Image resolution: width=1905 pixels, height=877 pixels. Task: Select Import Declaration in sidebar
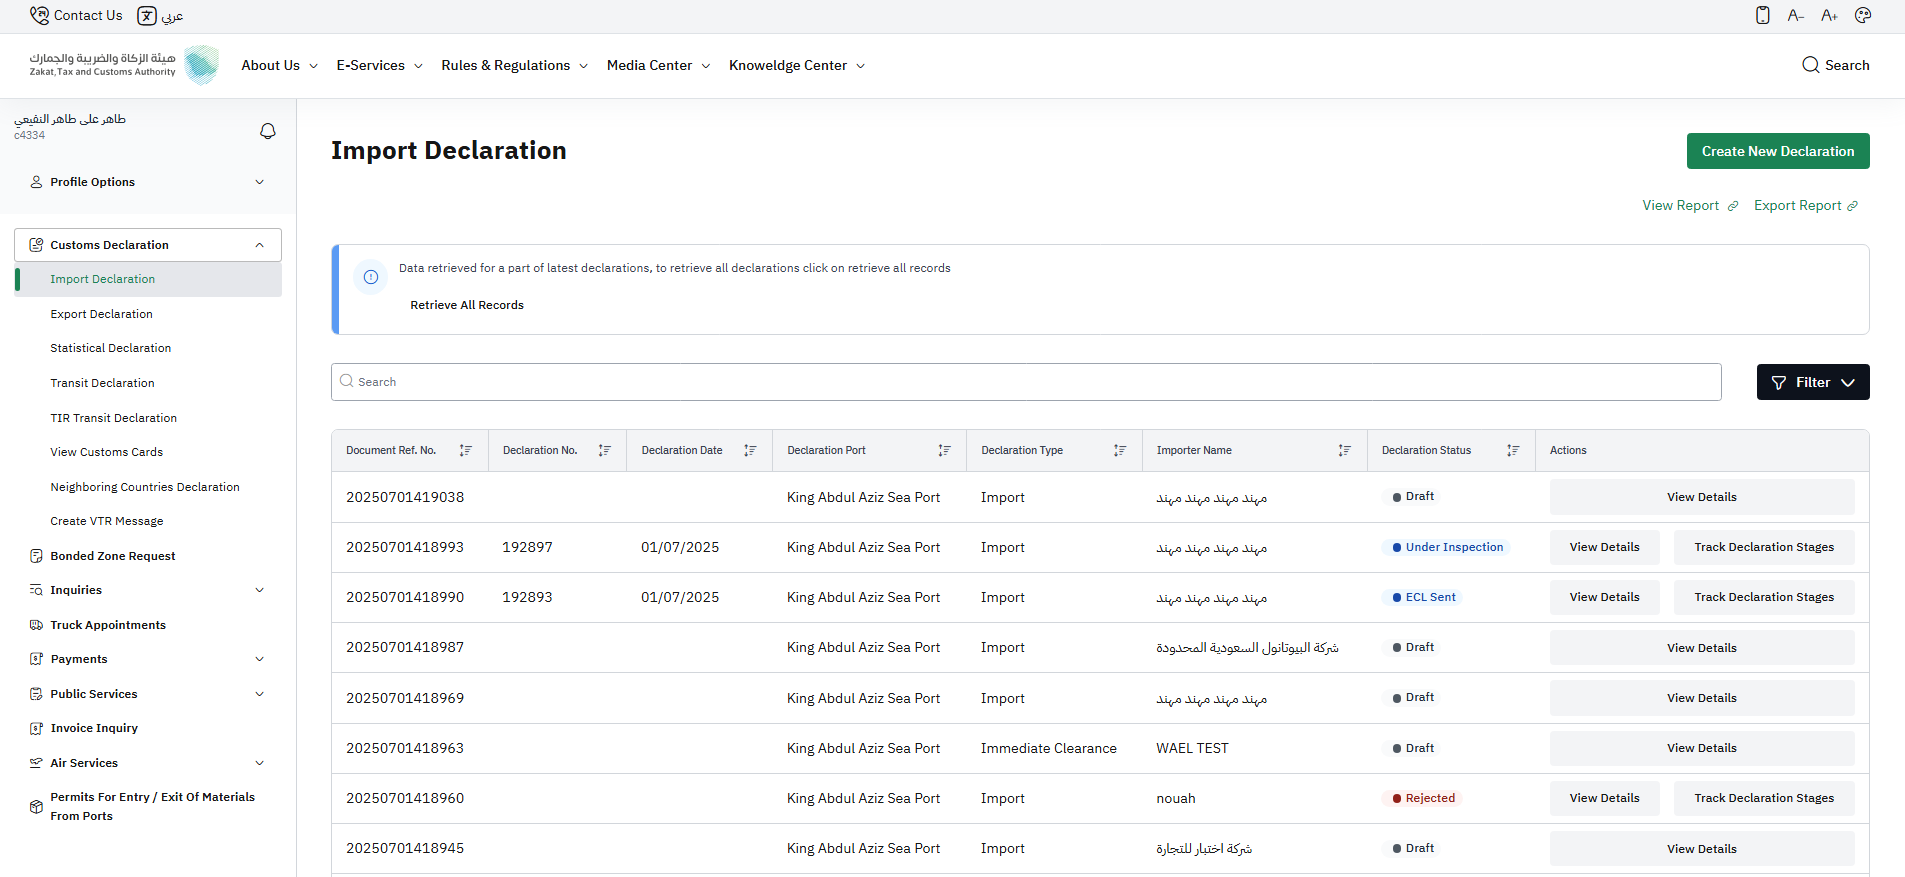tap(148, 279)
